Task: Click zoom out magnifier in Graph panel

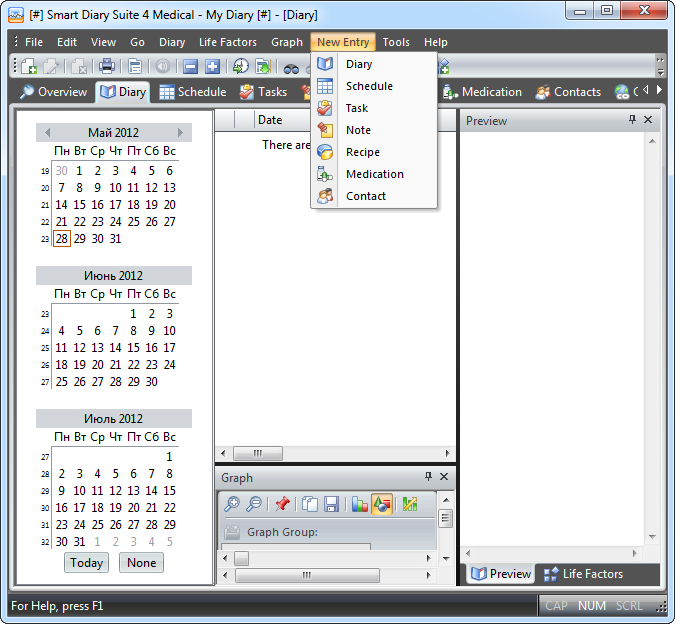Action: (254, 504)
